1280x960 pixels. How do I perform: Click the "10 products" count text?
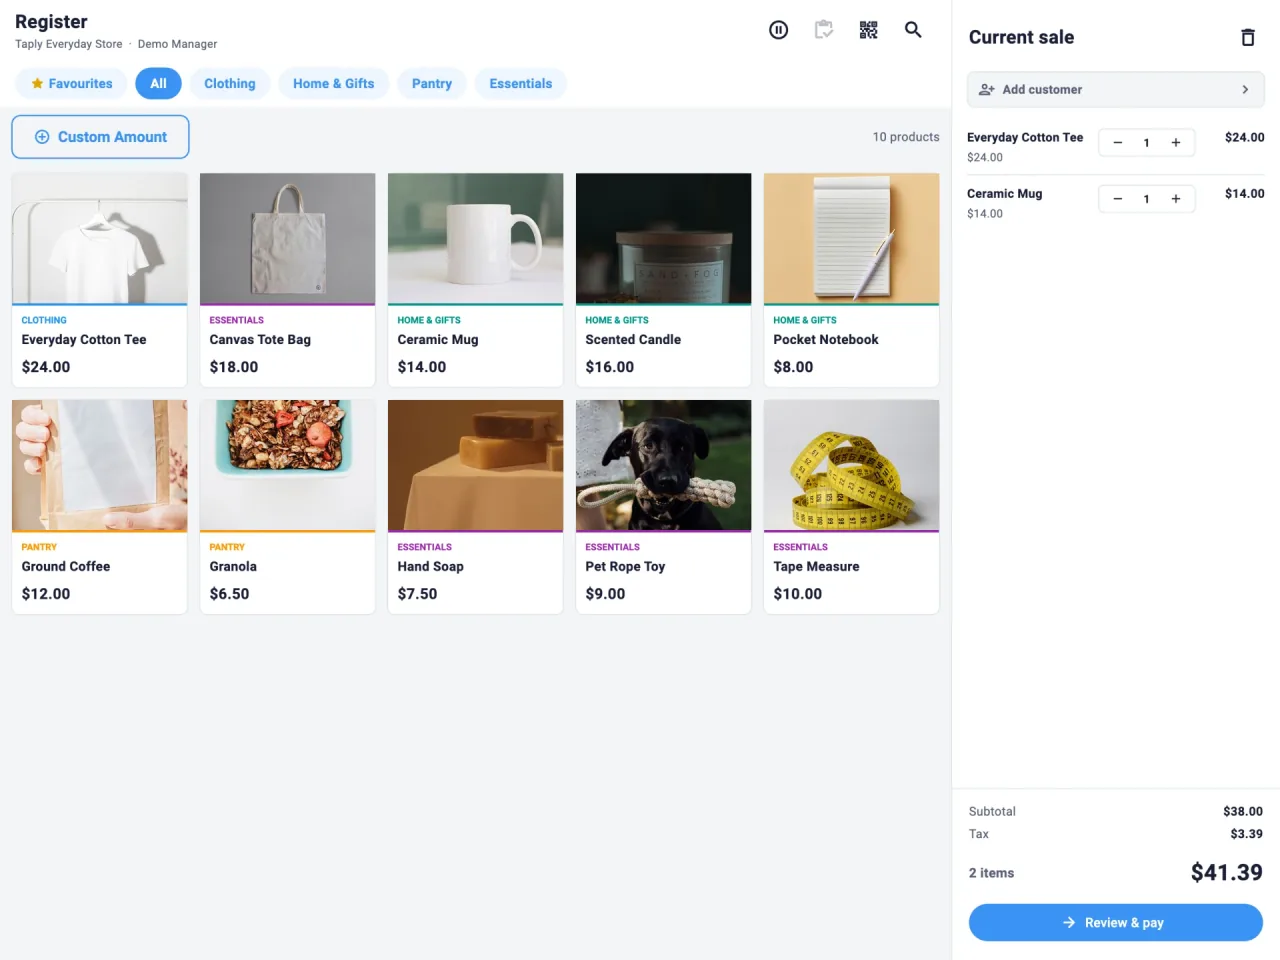pyautogui.click(x=906, y=137)
